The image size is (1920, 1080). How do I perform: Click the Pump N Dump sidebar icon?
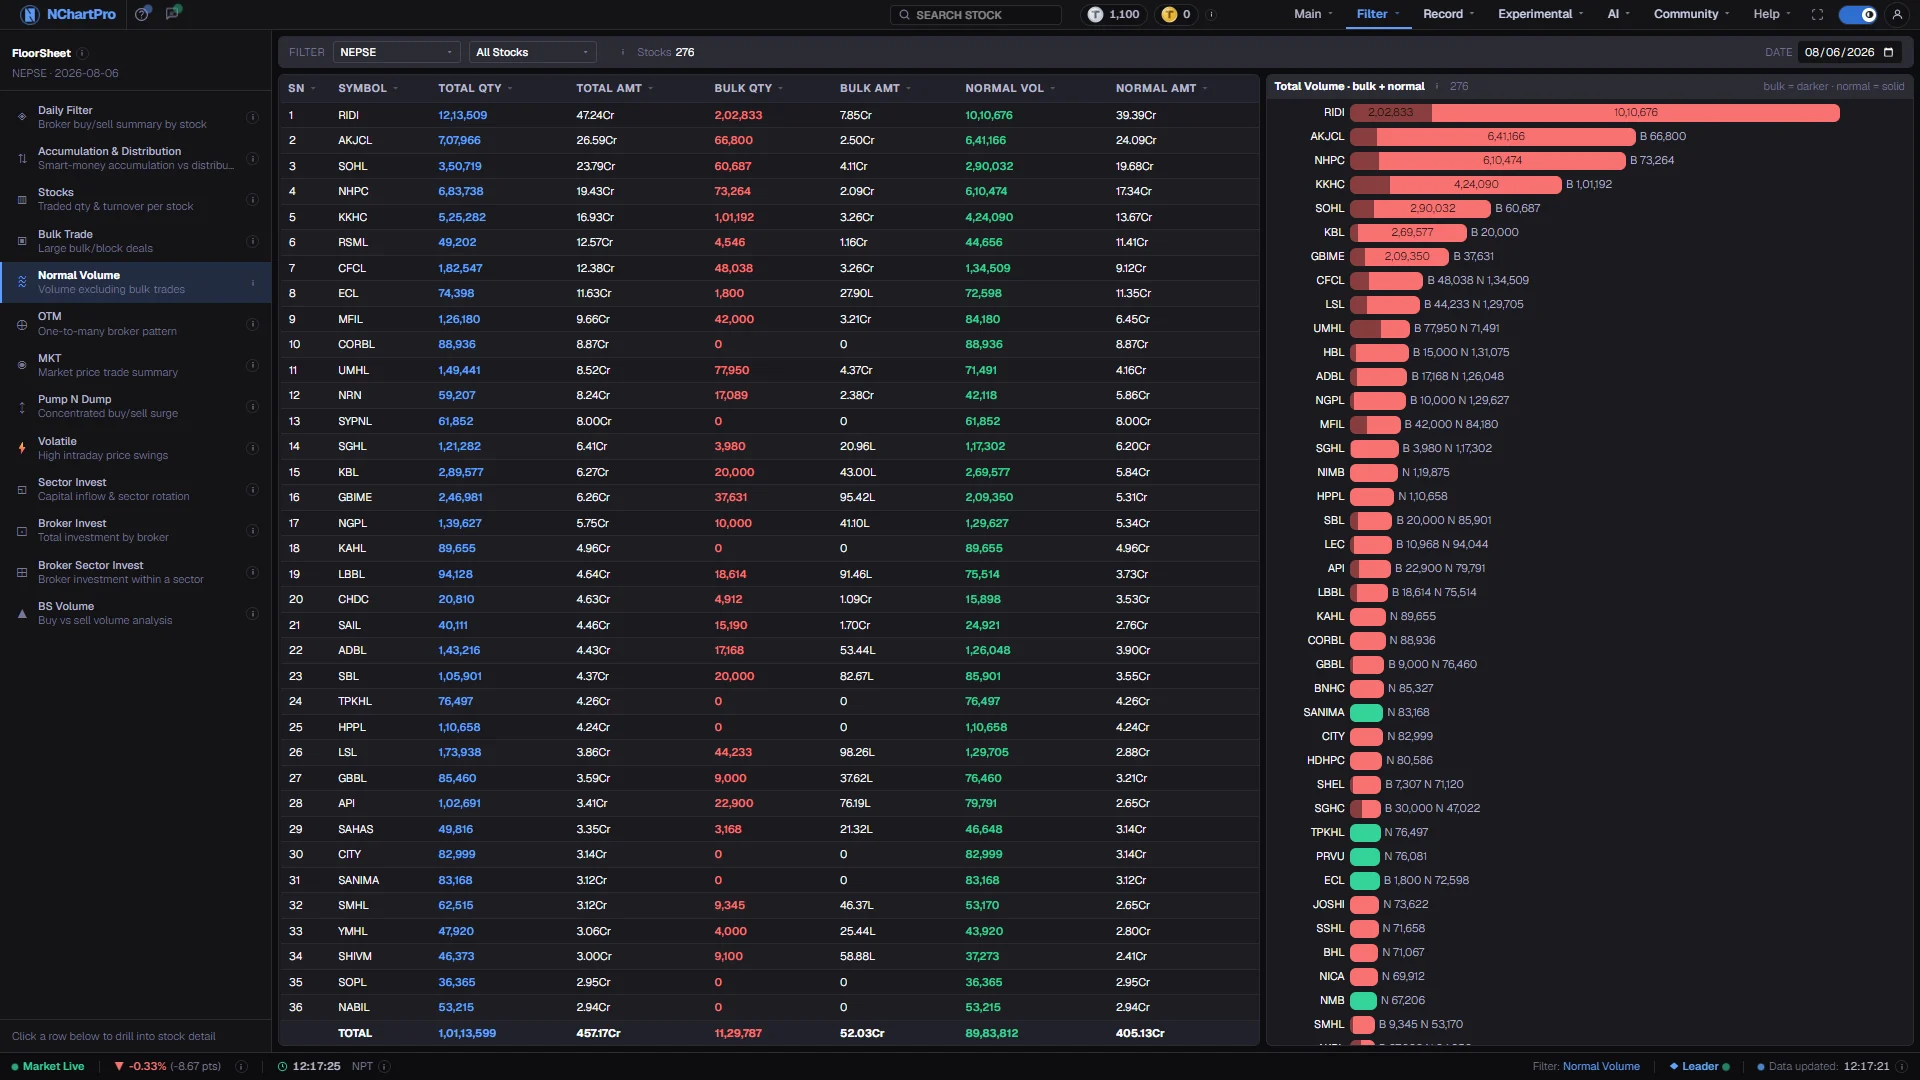pos(22,406)
